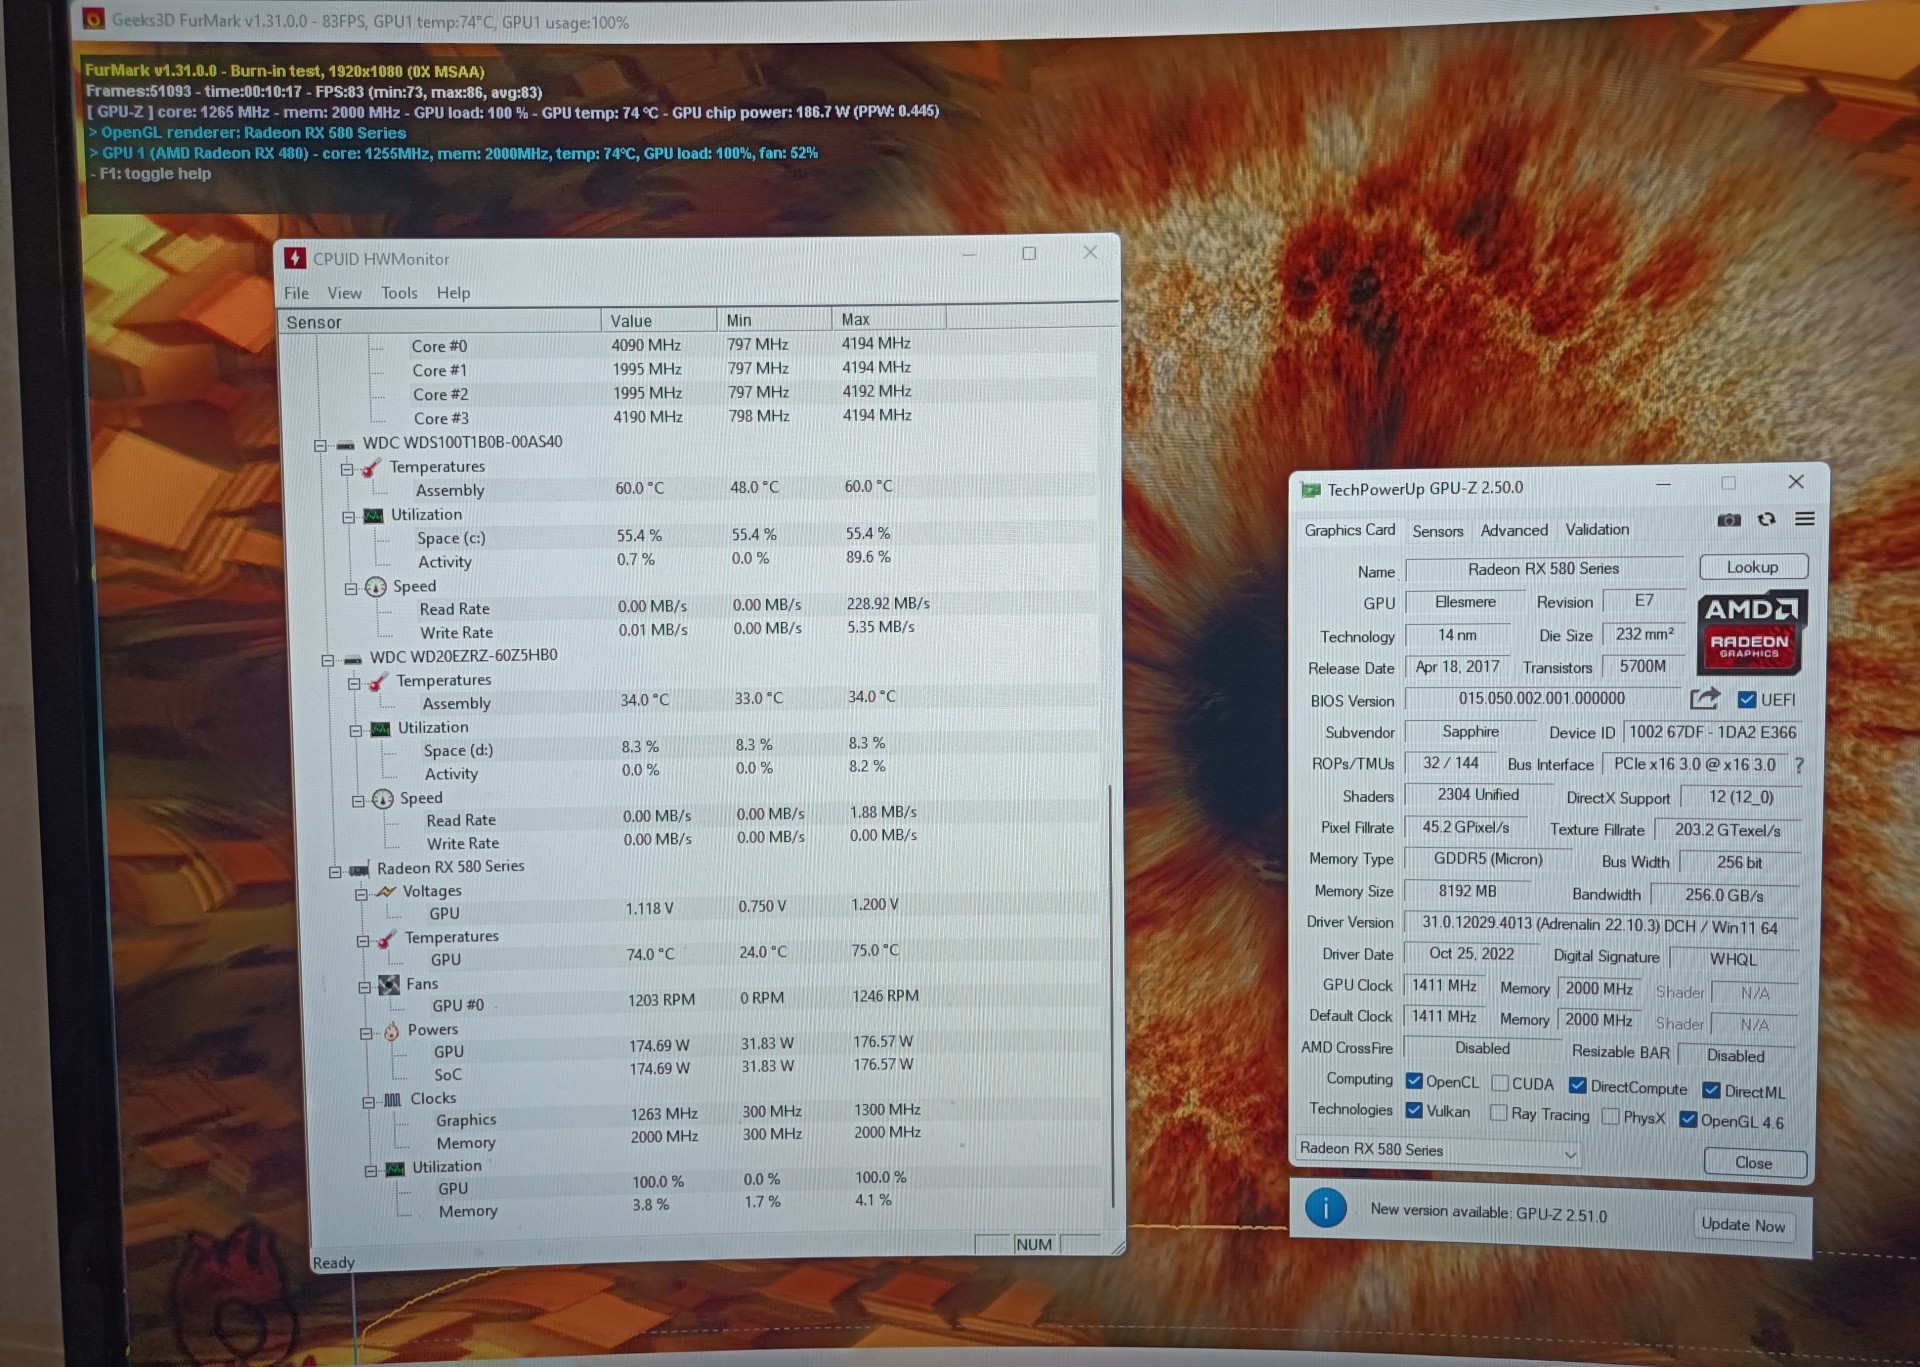Viewport: 1920px width, 1367px height.
Task: Open the GPU-Z hamburger menu
Action: point(1805,519)
